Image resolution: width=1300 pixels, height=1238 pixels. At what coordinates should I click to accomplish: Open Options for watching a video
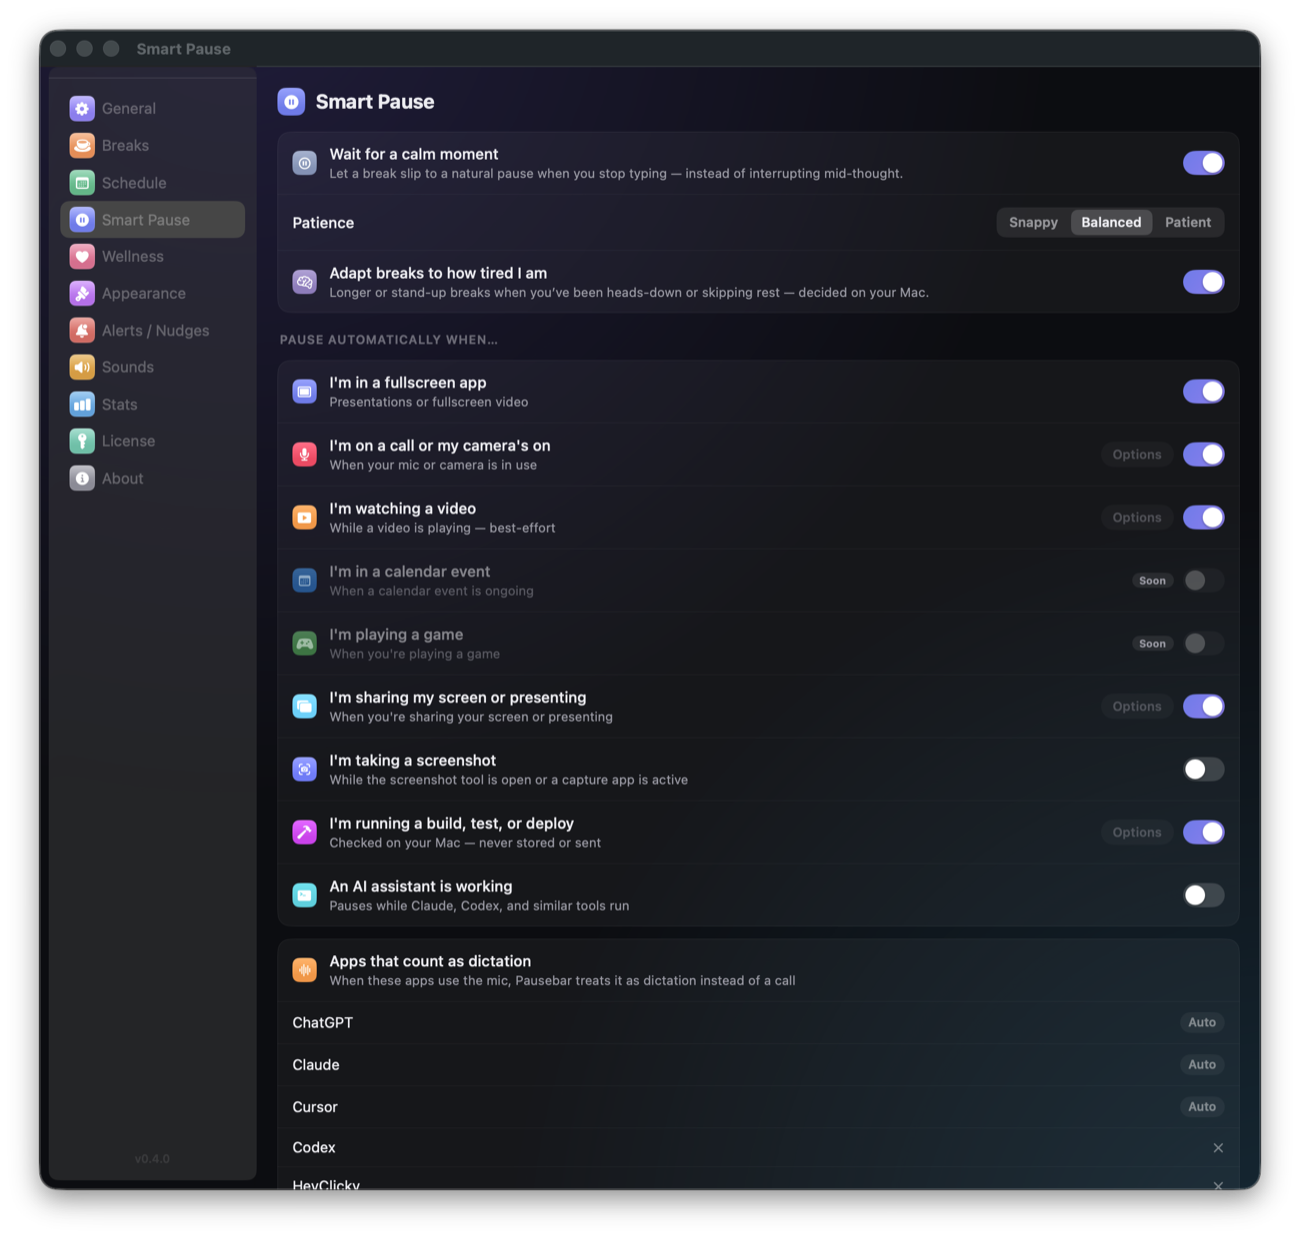[1137, 517]
